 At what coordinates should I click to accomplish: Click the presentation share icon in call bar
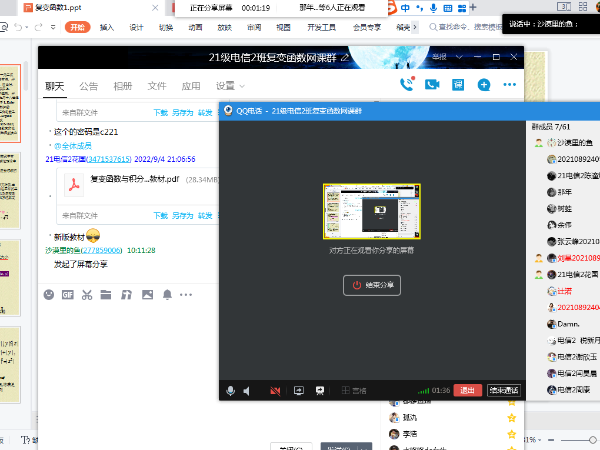[320, 390]
